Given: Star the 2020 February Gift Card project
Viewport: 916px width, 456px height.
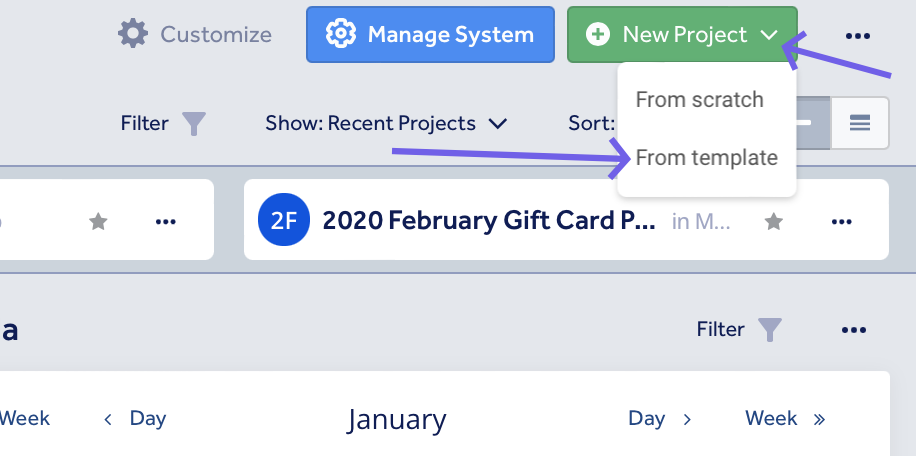Looking at the screenshot, I should (x=774, y=221).
